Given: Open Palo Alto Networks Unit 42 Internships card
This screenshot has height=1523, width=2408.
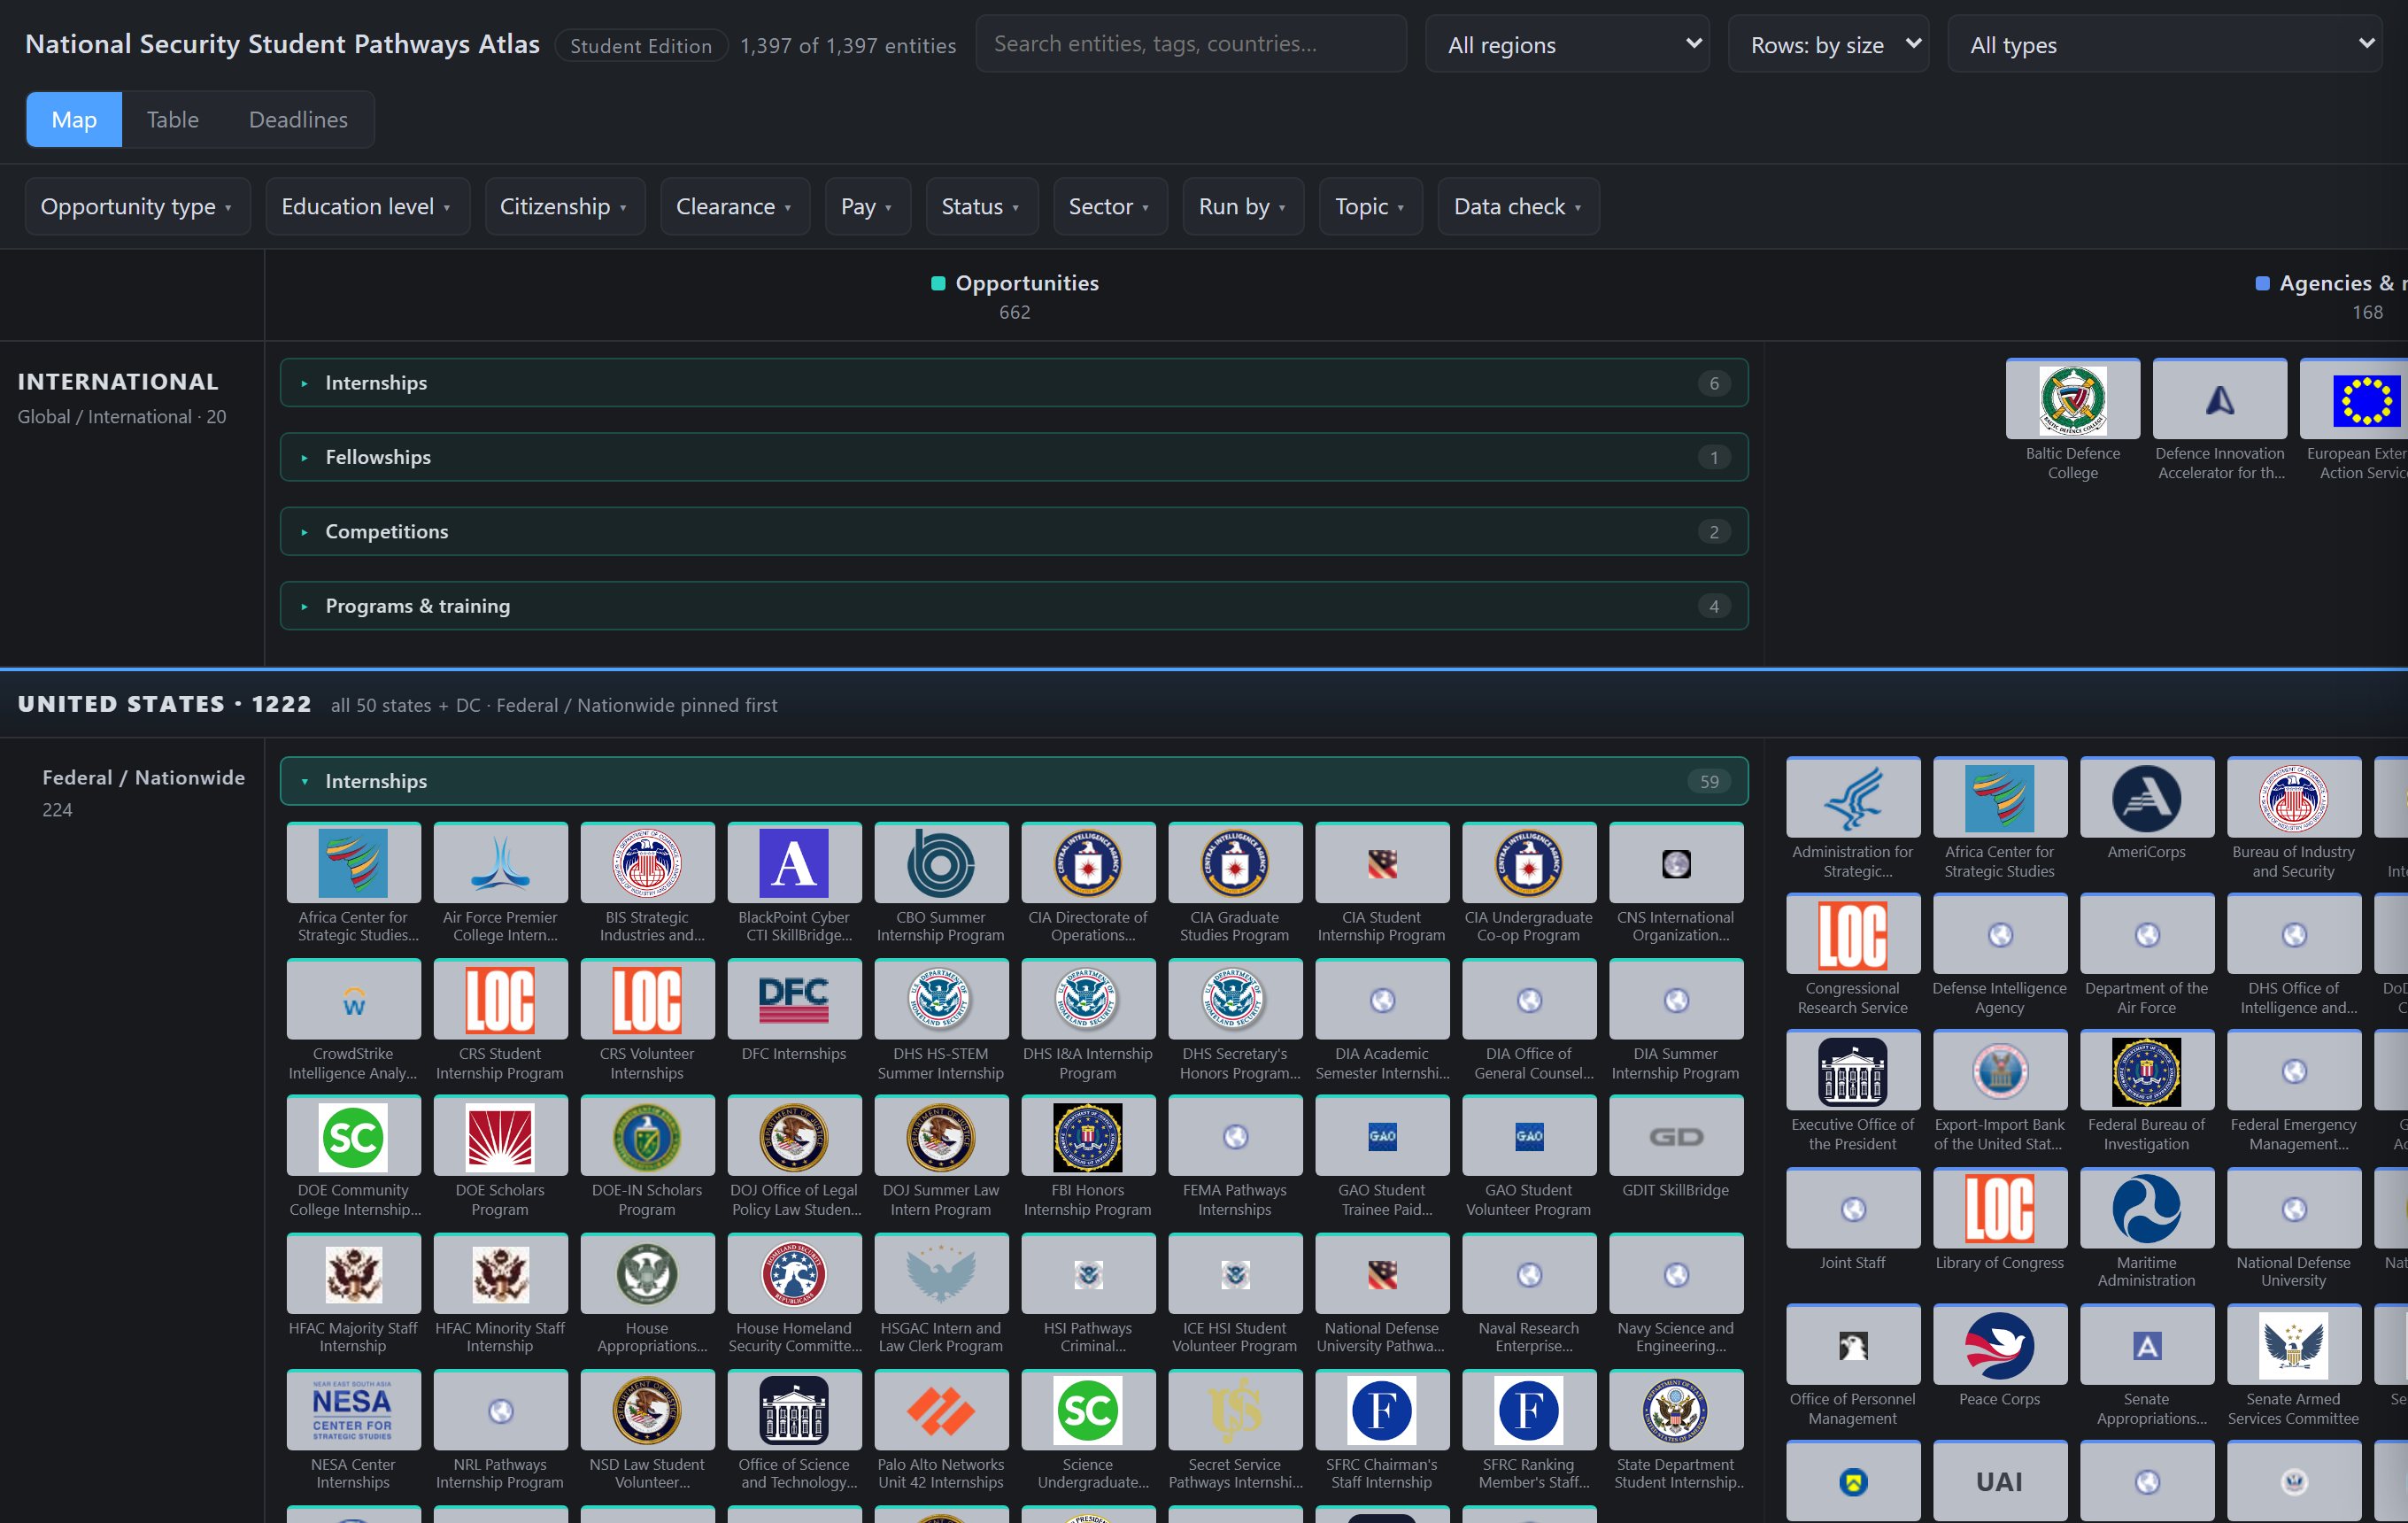Looking at the screenshot, I should [x=941, y=1431].
